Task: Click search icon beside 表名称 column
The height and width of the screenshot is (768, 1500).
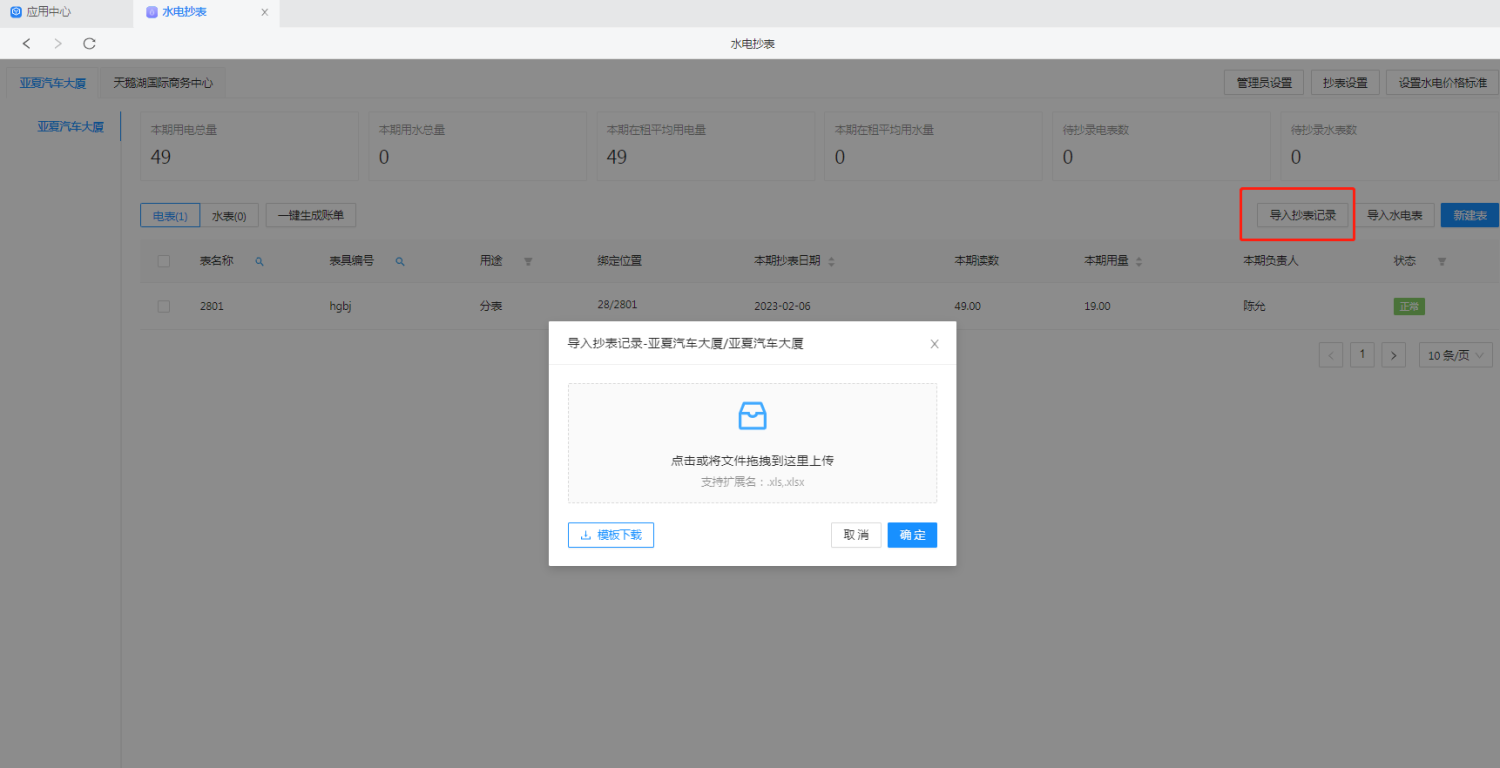Action: (259, 261)
